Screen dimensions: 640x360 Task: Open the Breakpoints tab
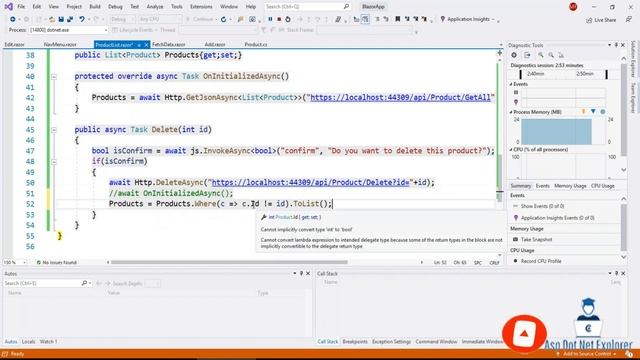(x=355, y=342)
